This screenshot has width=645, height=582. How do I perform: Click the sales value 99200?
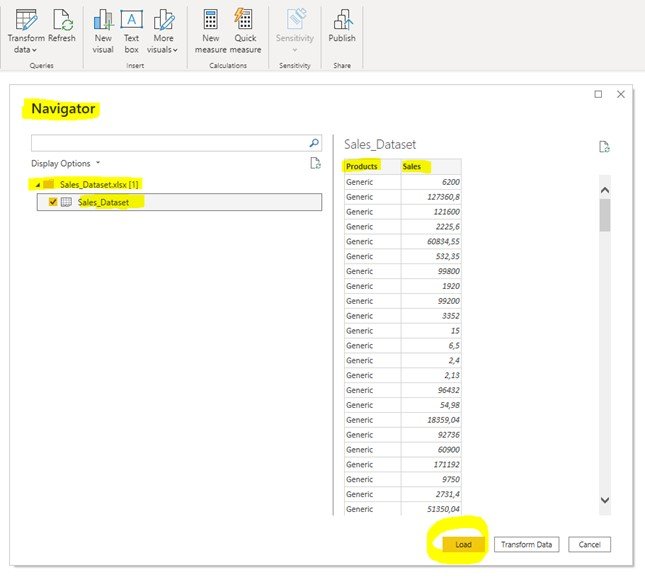click(x=449, y=301)
